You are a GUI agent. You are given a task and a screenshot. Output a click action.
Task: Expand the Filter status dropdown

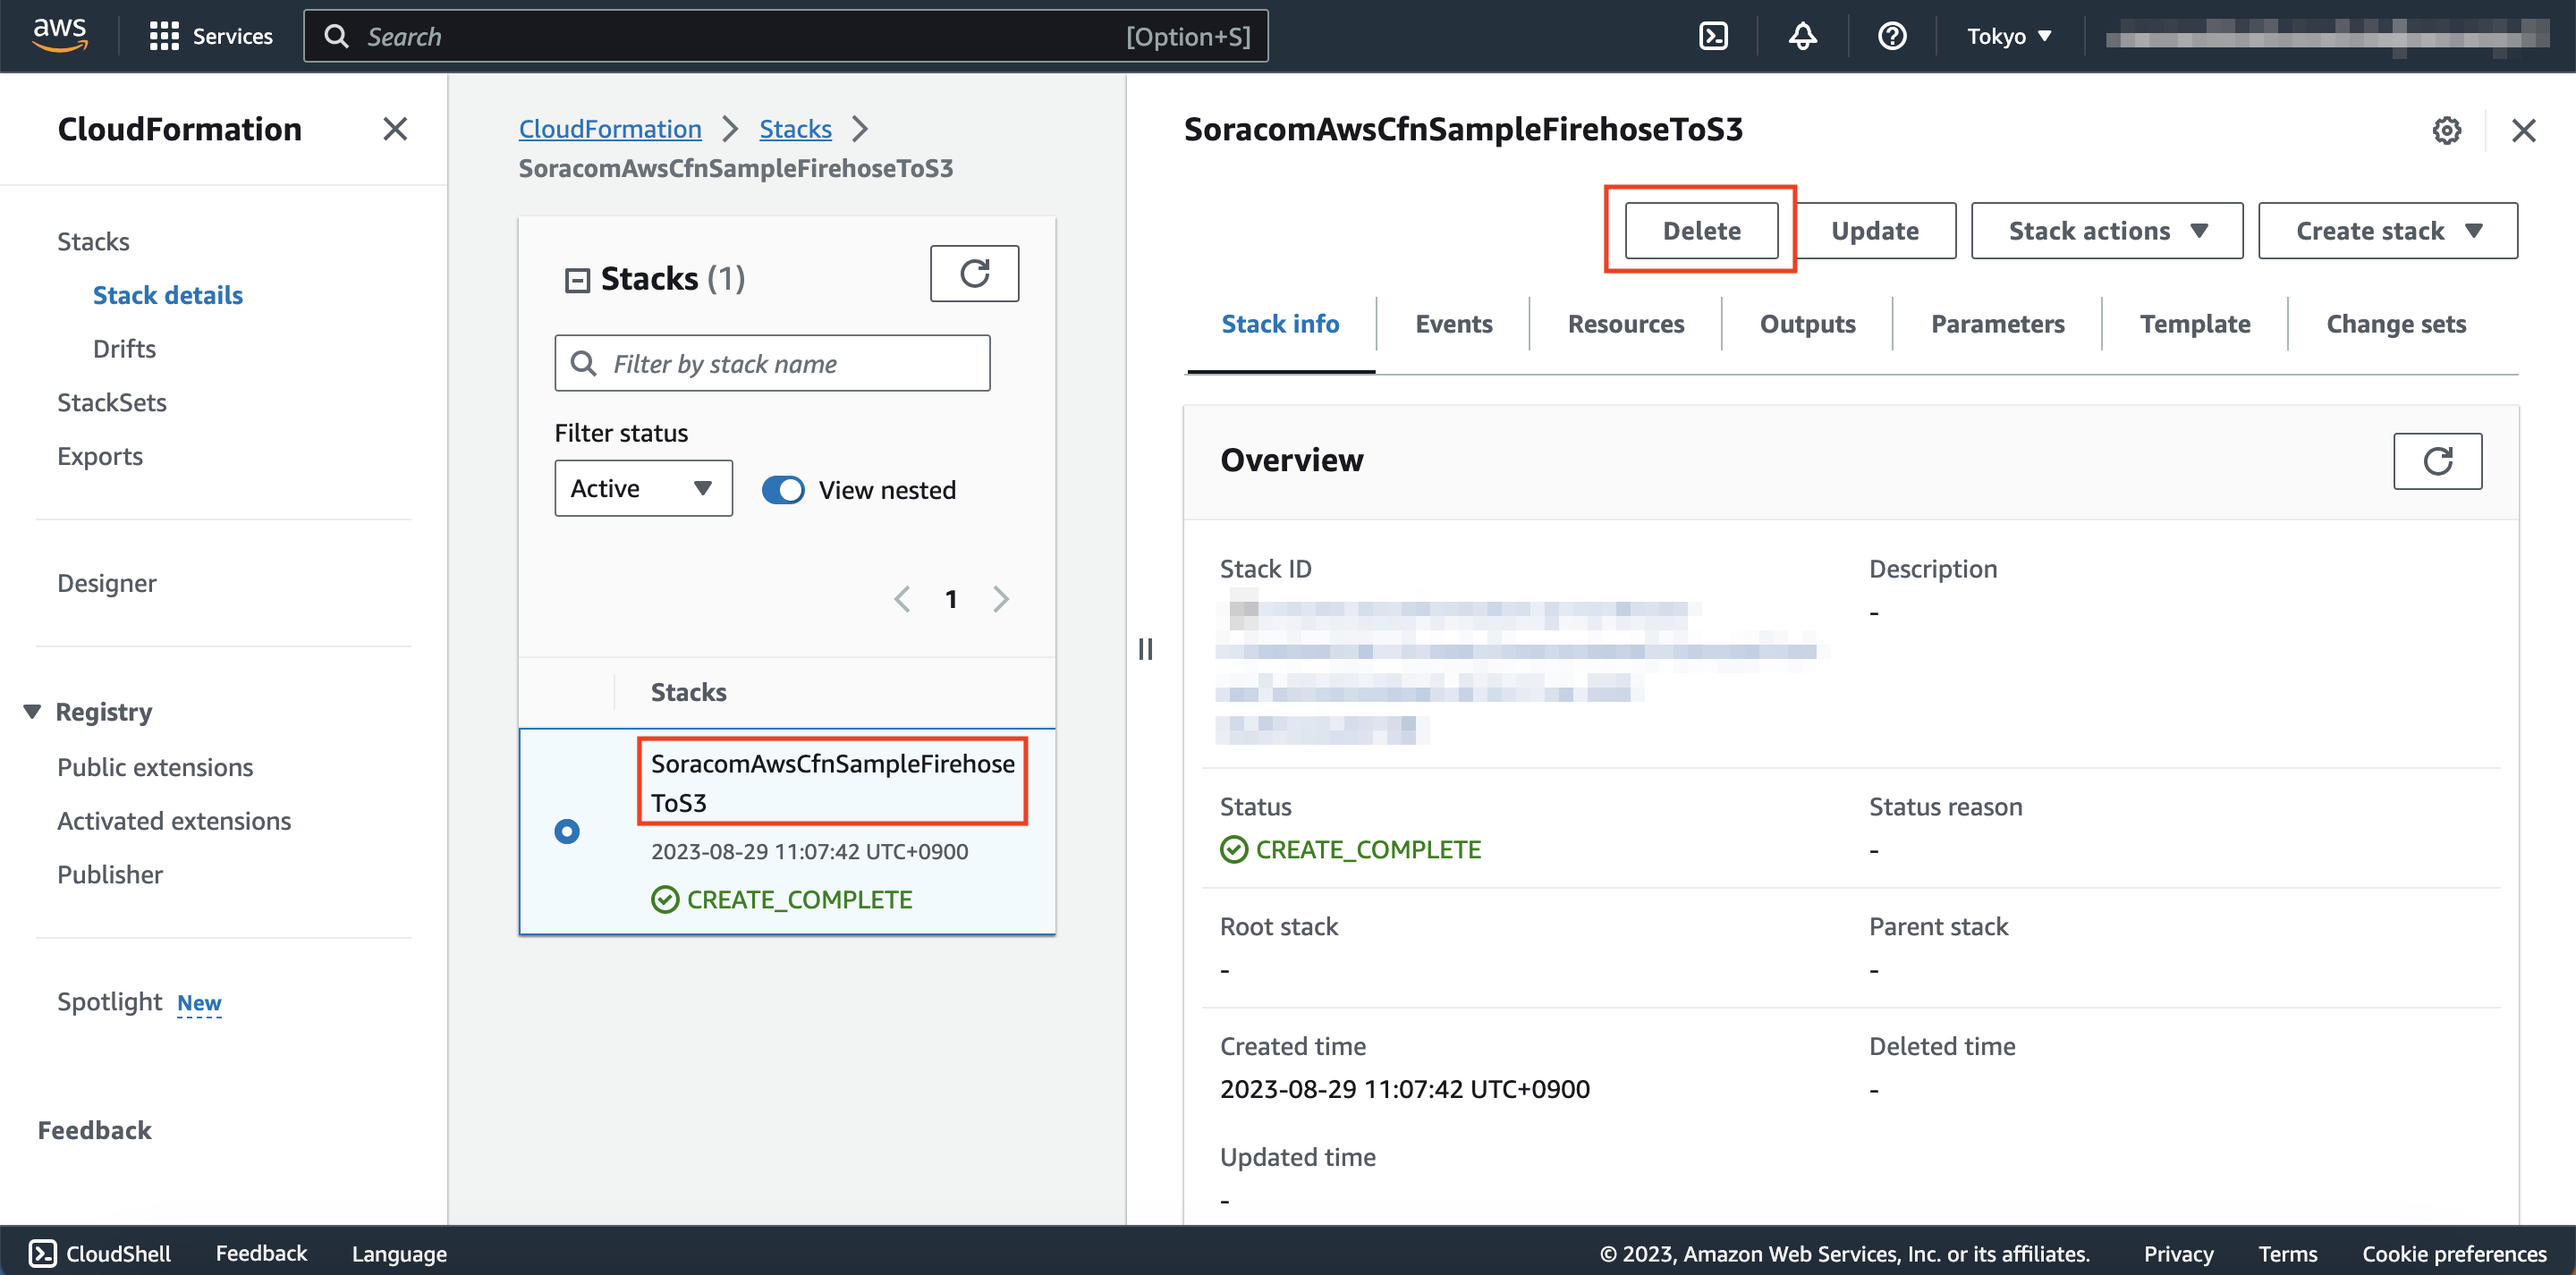coord(640,488)
